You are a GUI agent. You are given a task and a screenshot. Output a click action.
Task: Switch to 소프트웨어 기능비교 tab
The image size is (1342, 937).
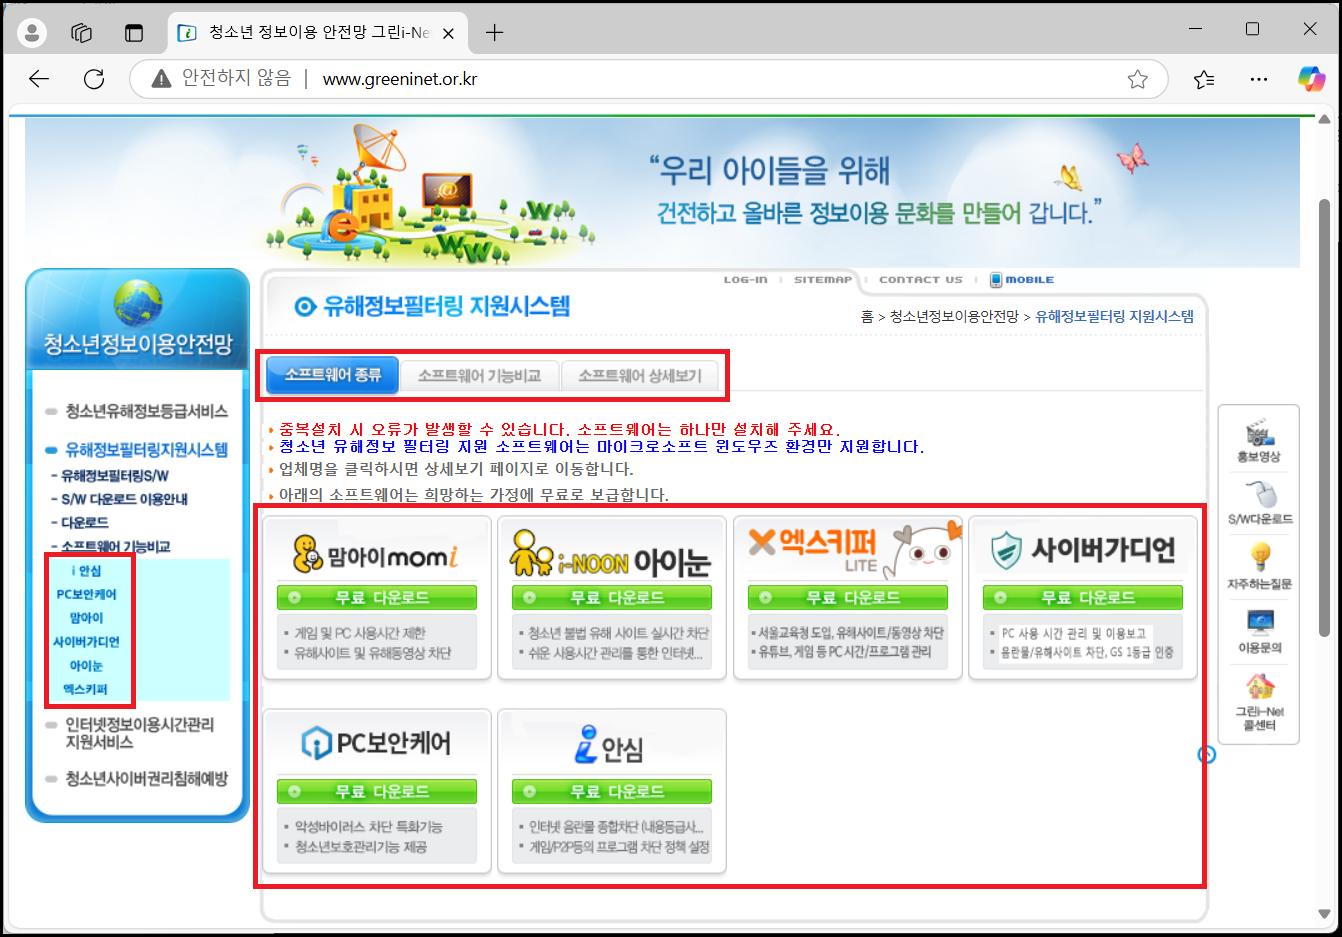479,376
